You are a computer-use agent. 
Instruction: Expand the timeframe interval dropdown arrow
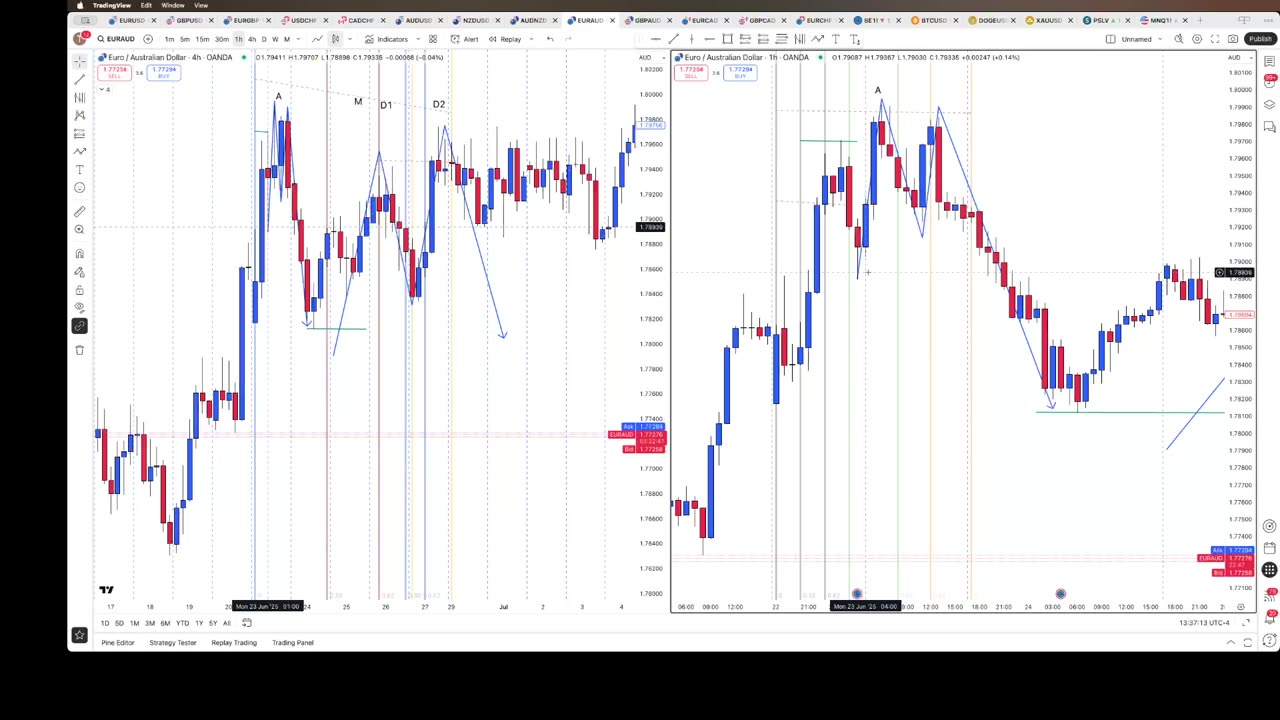point(299,39)
